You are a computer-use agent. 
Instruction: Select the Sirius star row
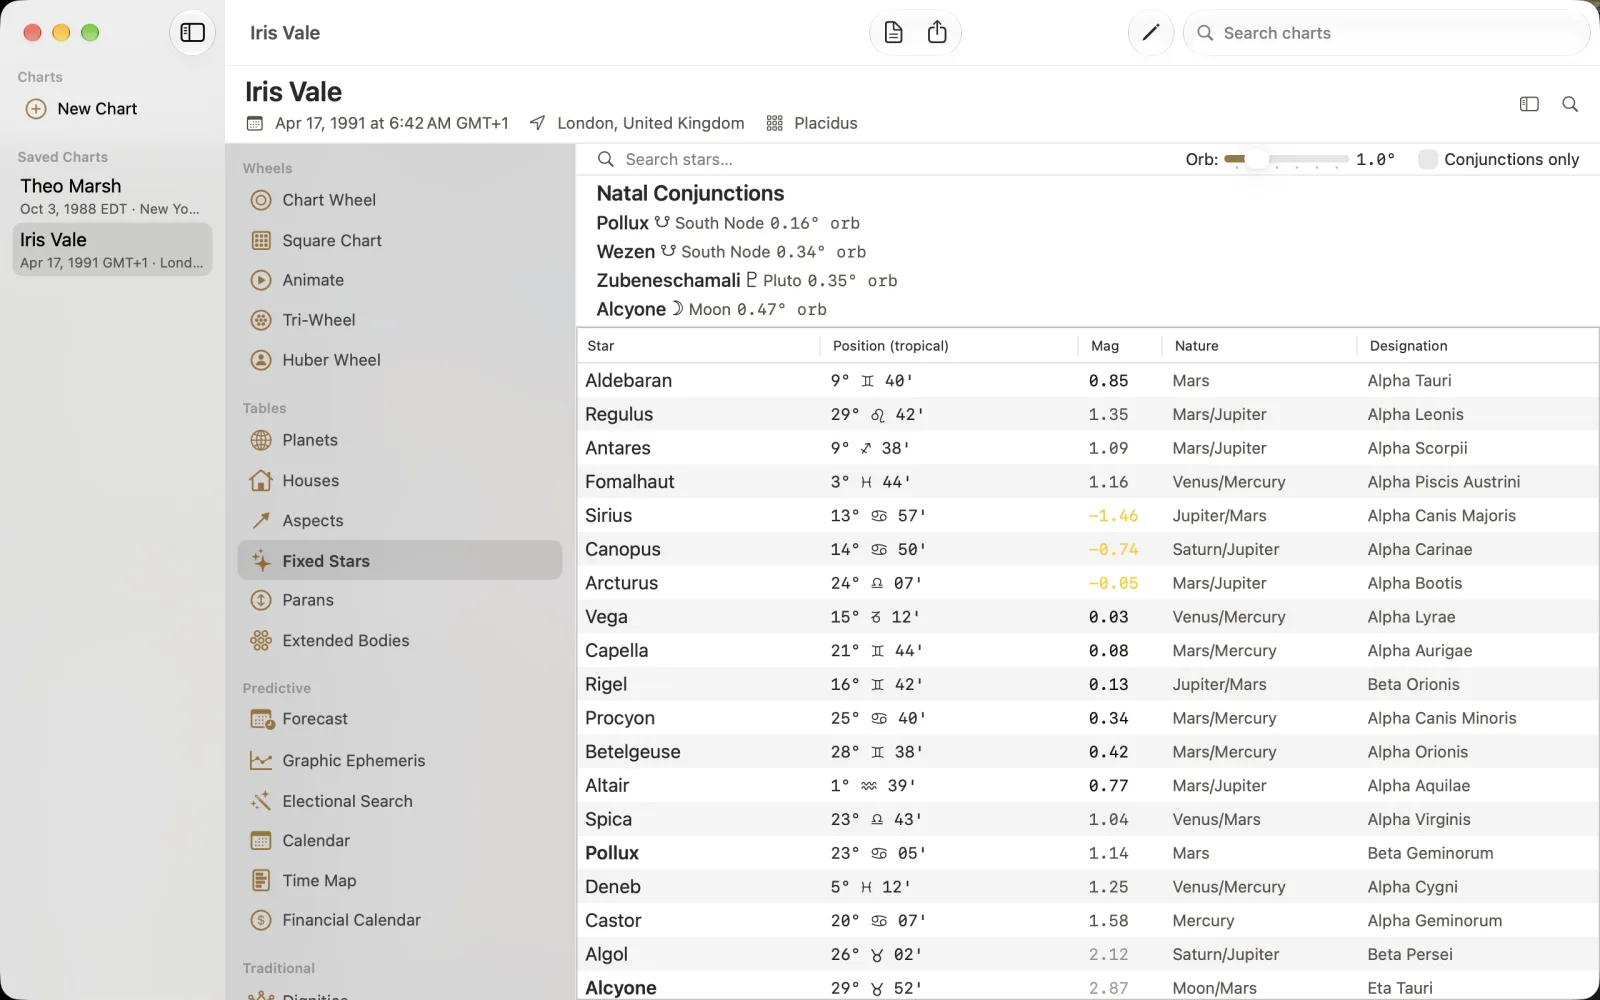click(1088, 516)
